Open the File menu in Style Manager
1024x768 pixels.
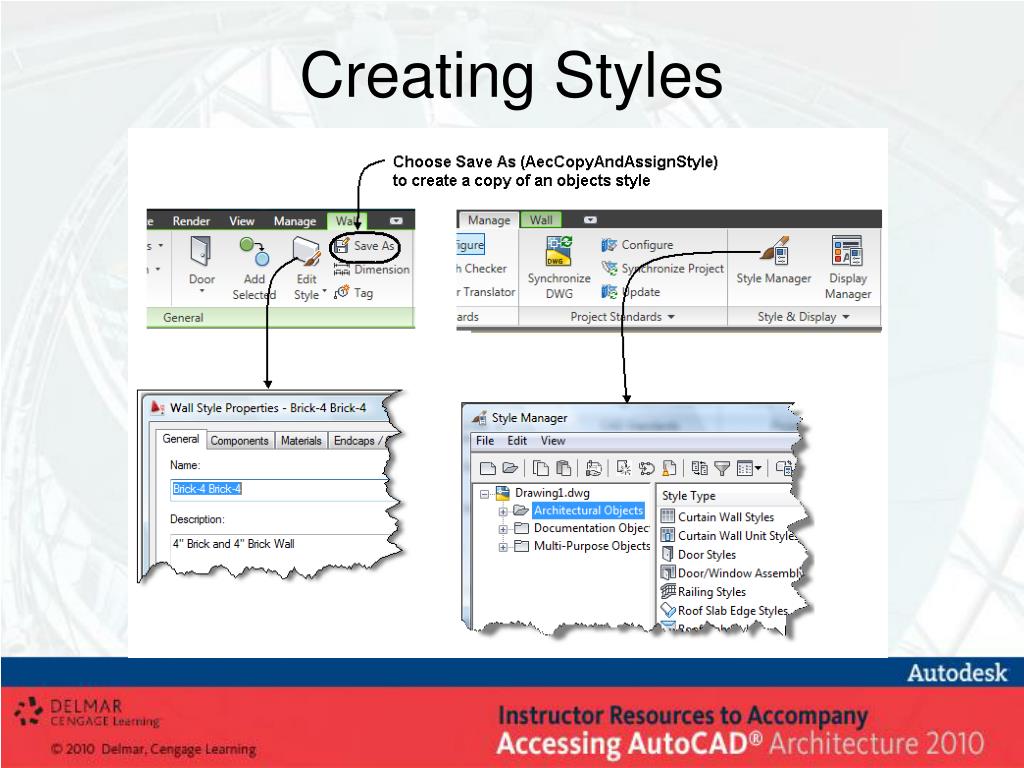(485, 441)
